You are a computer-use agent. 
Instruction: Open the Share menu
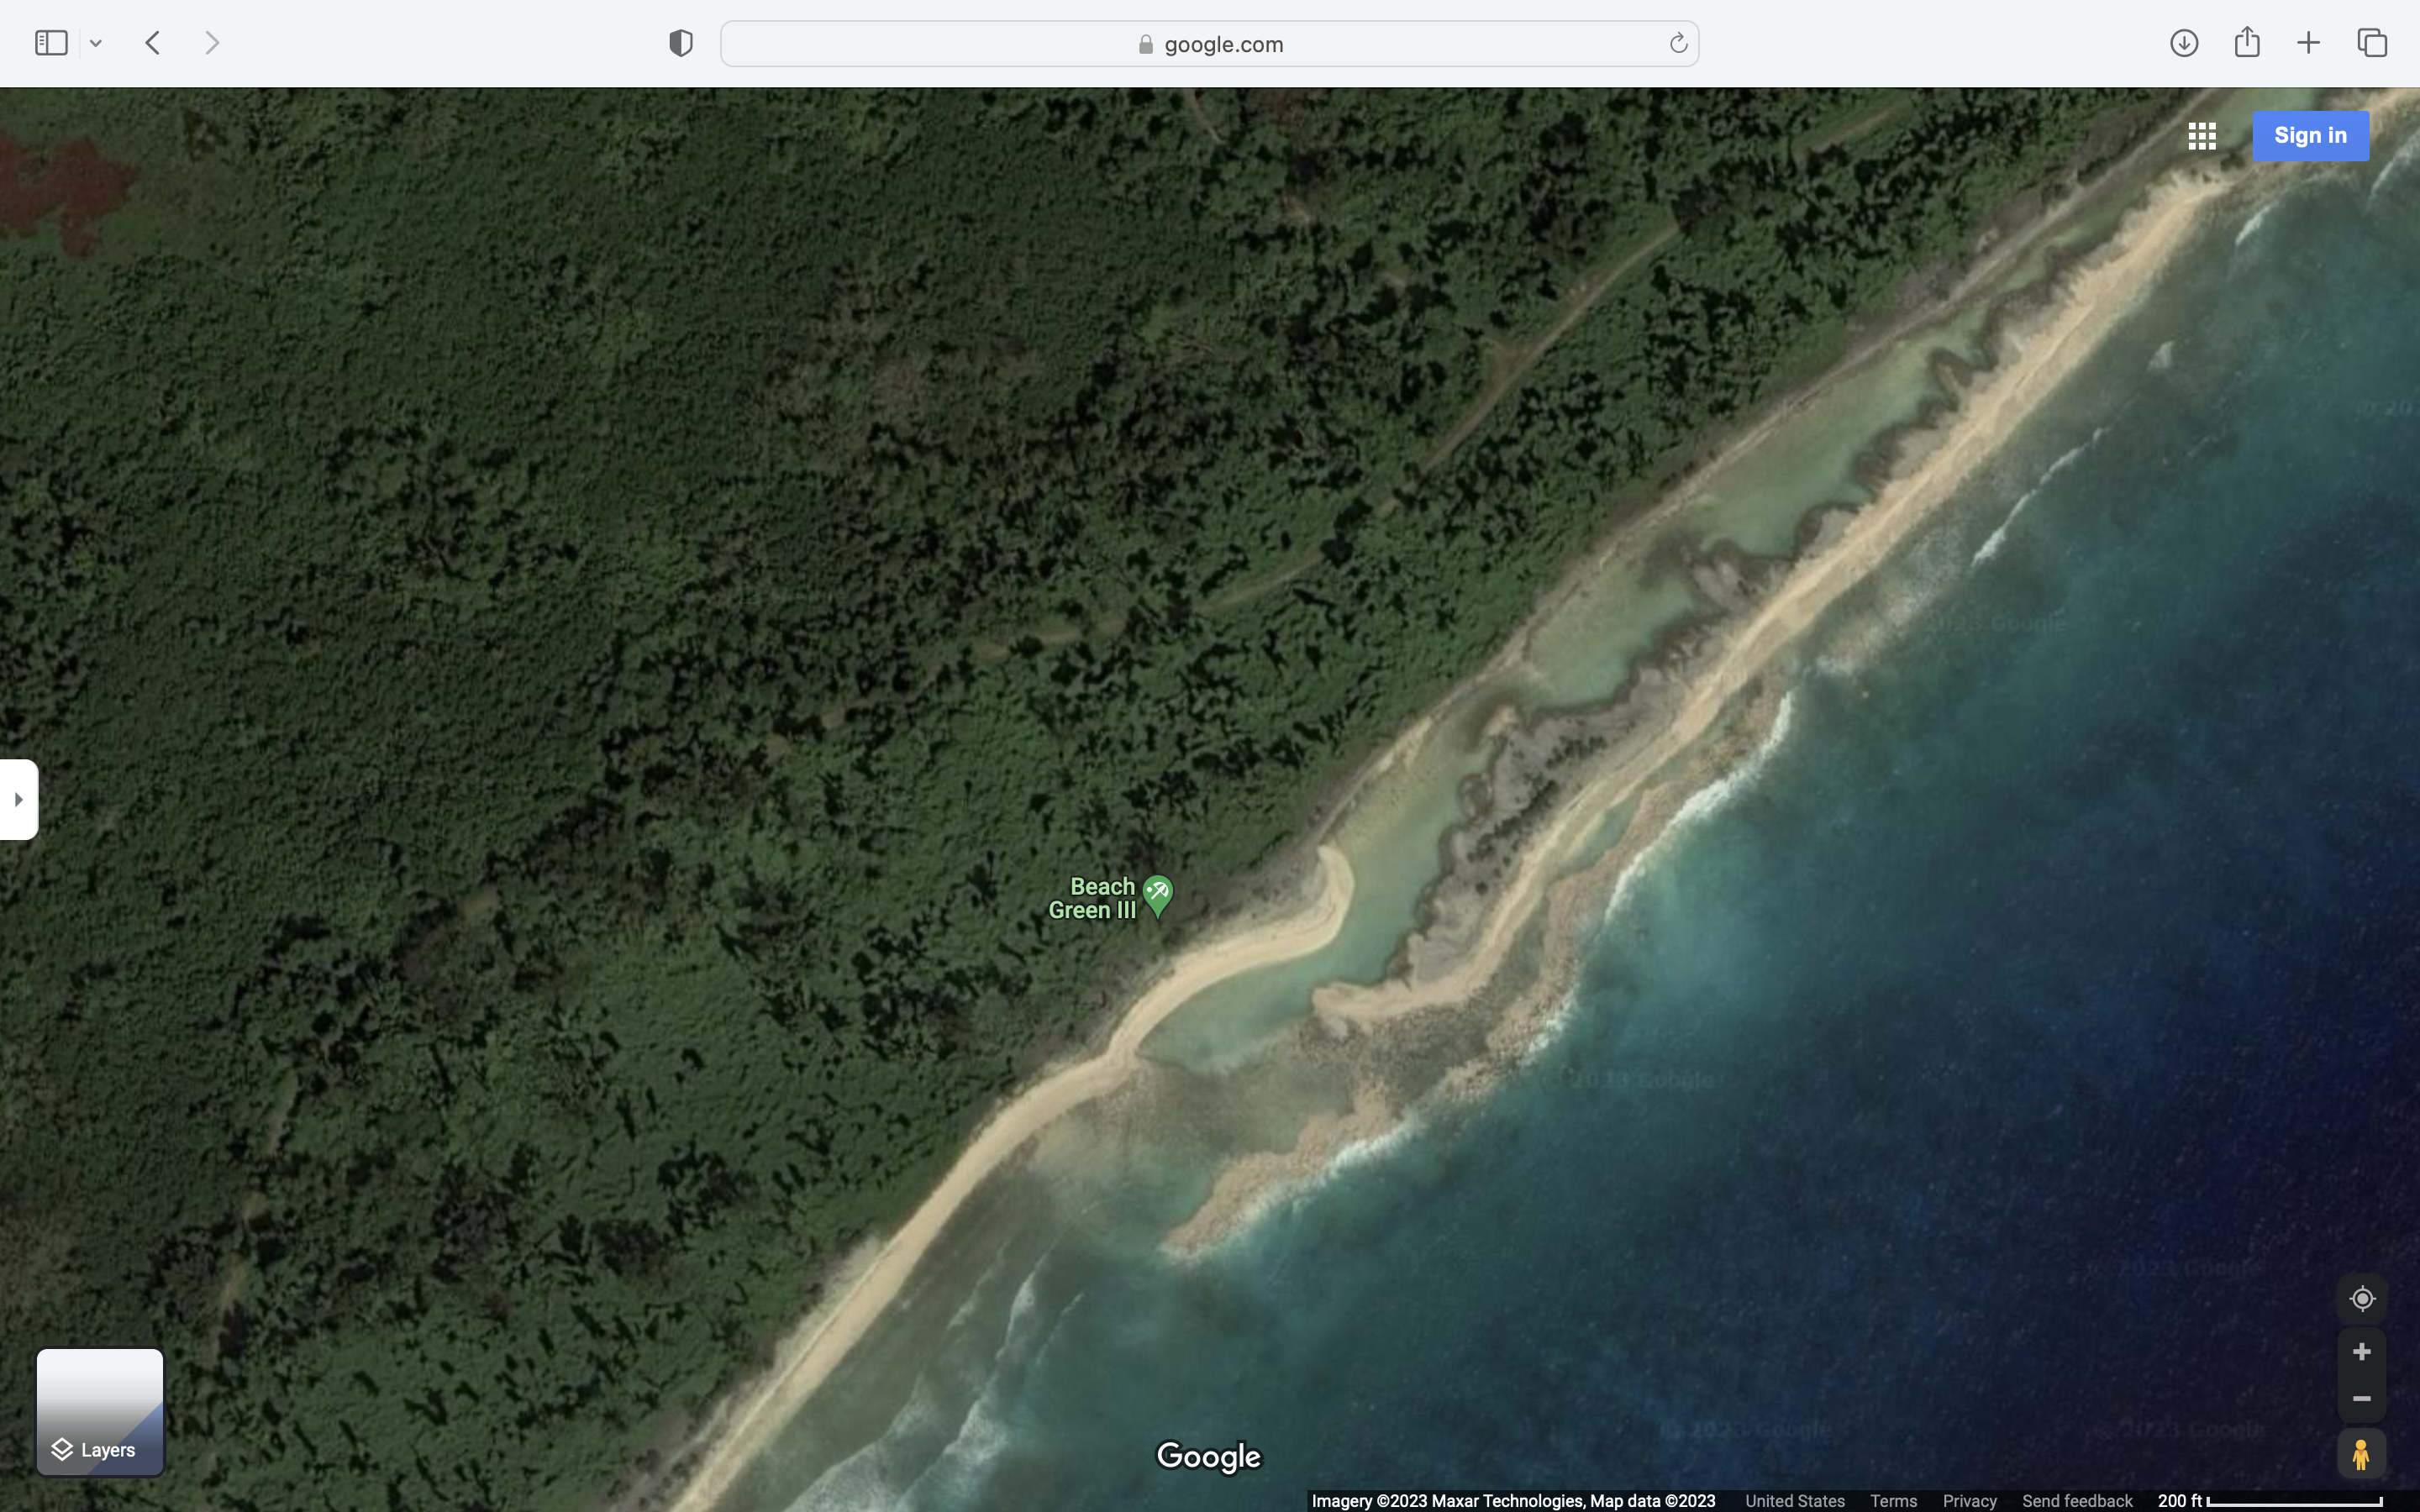click(2246, 42)
